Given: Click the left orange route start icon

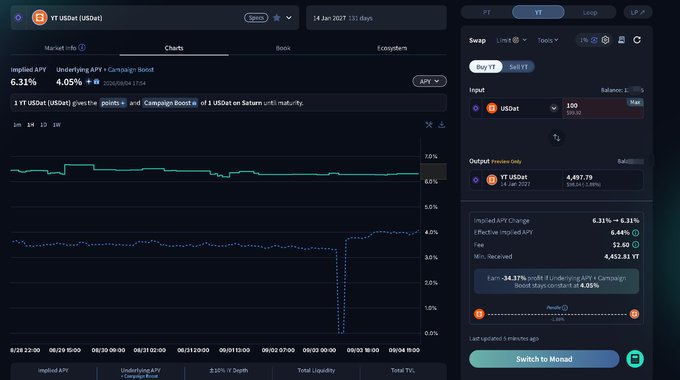Looking at the screenshot, I should tap(479, 314).
